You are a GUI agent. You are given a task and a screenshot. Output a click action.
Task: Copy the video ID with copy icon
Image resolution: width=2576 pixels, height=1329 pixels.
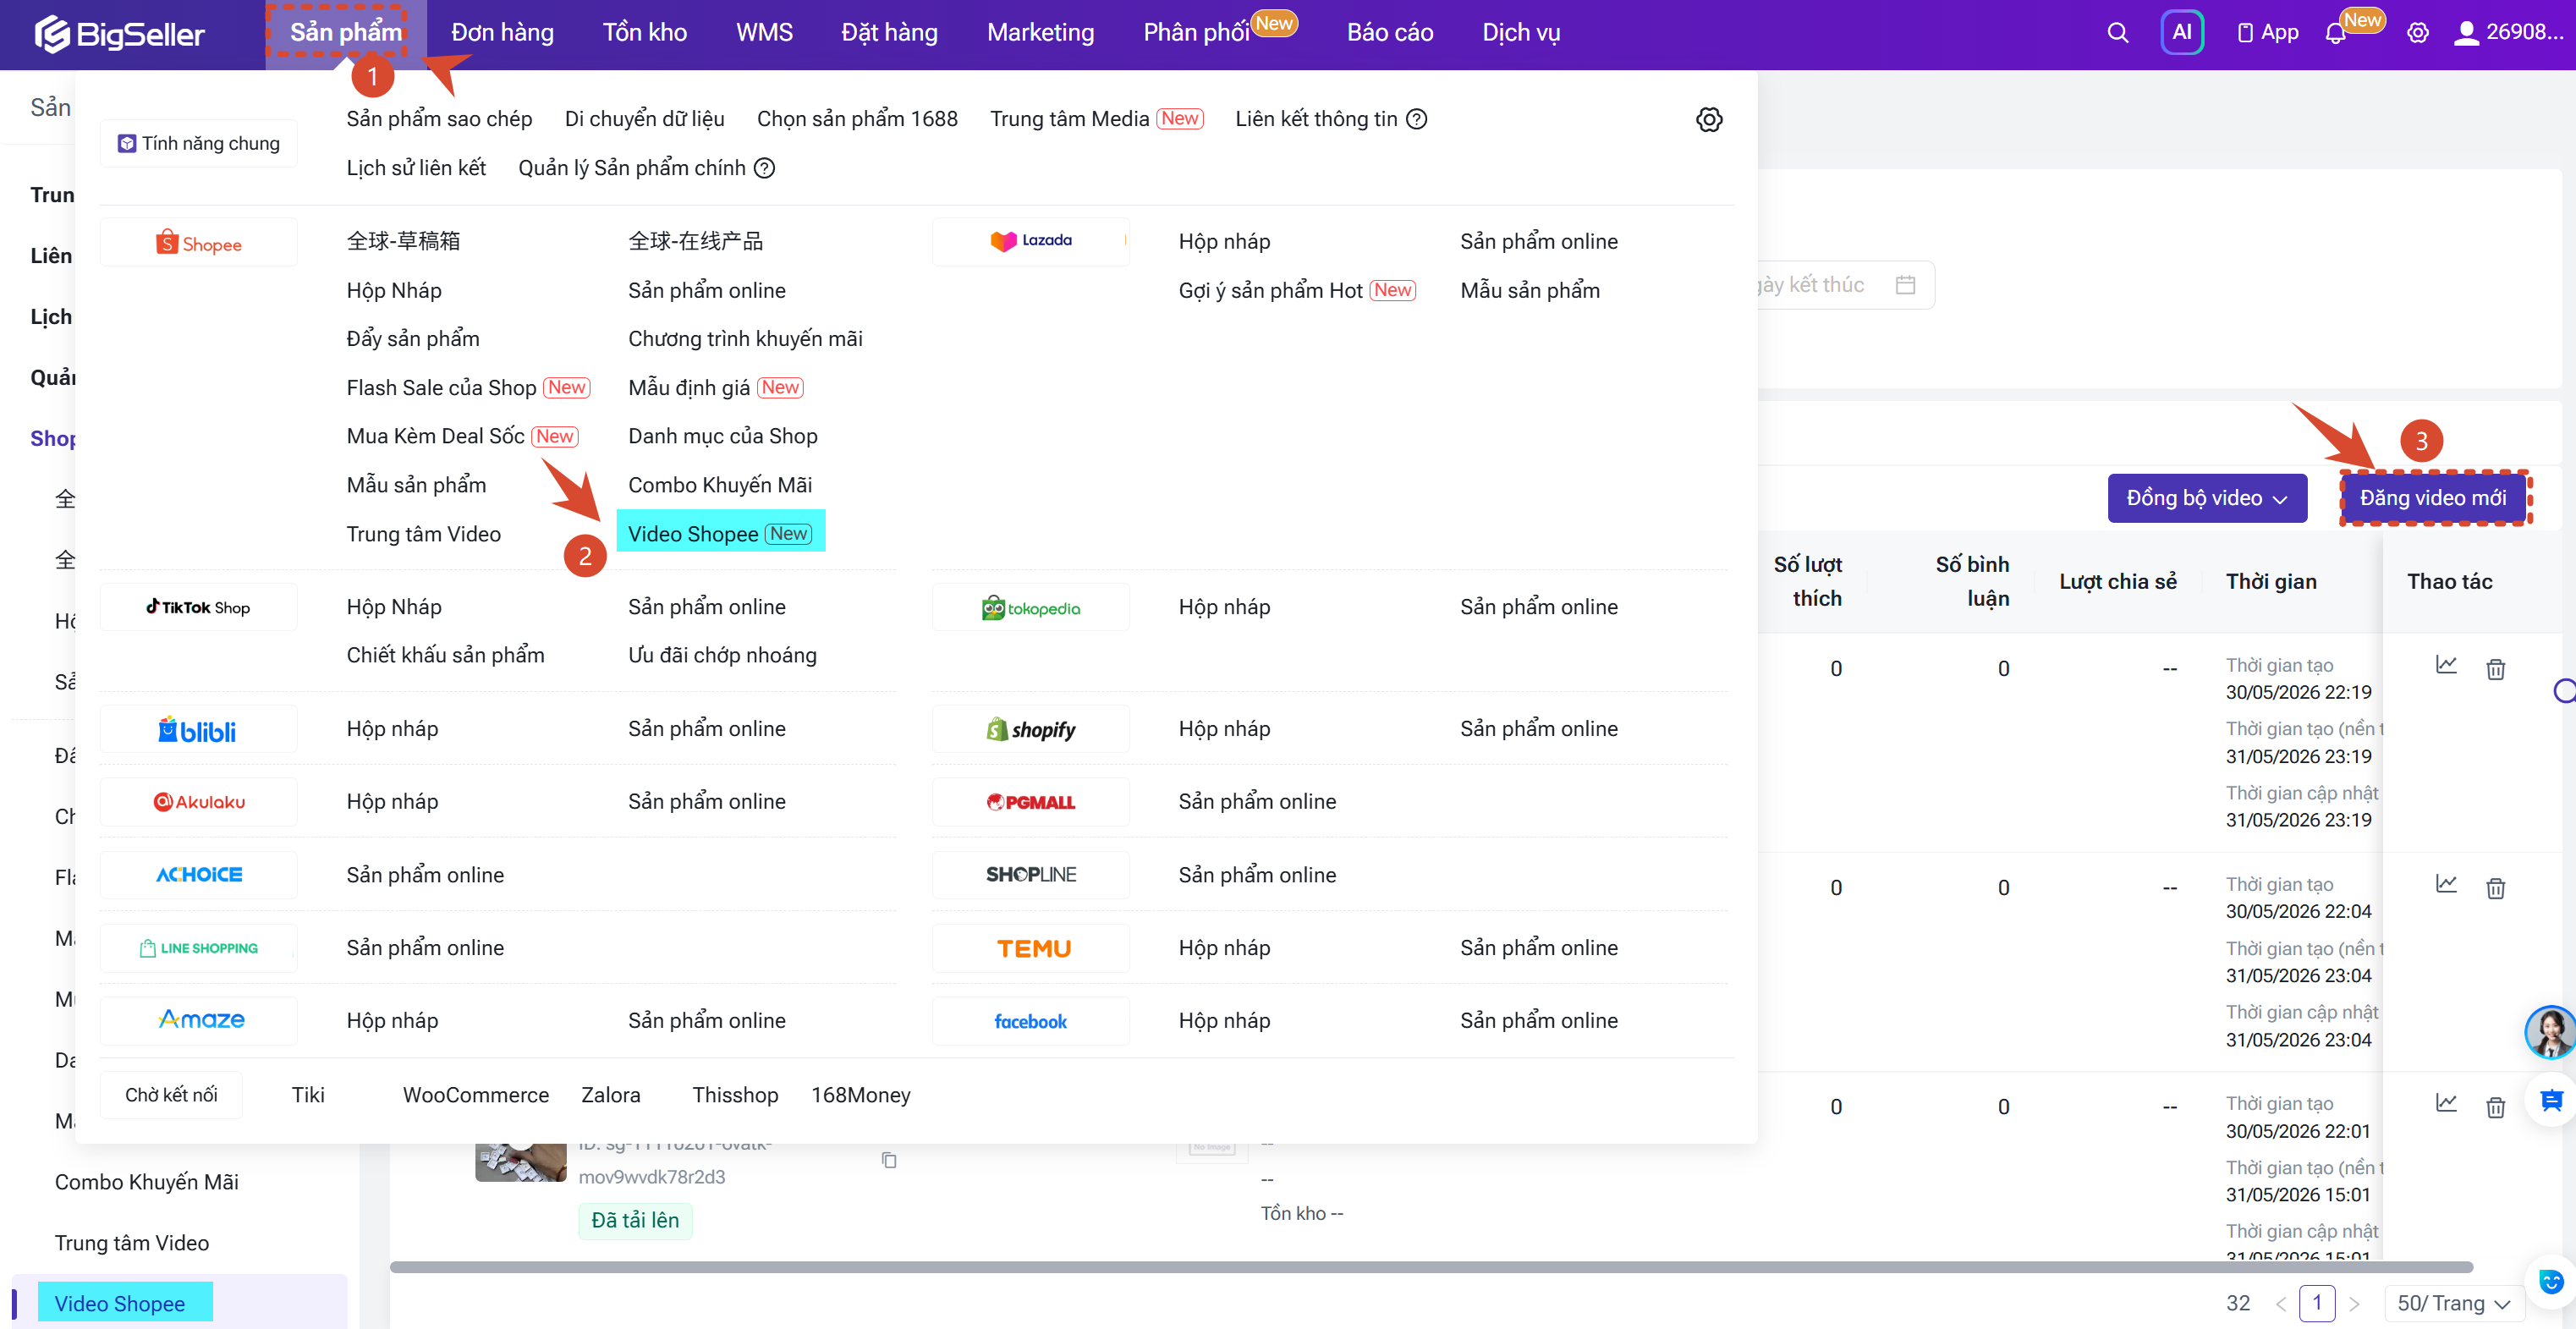[888, 1160]
